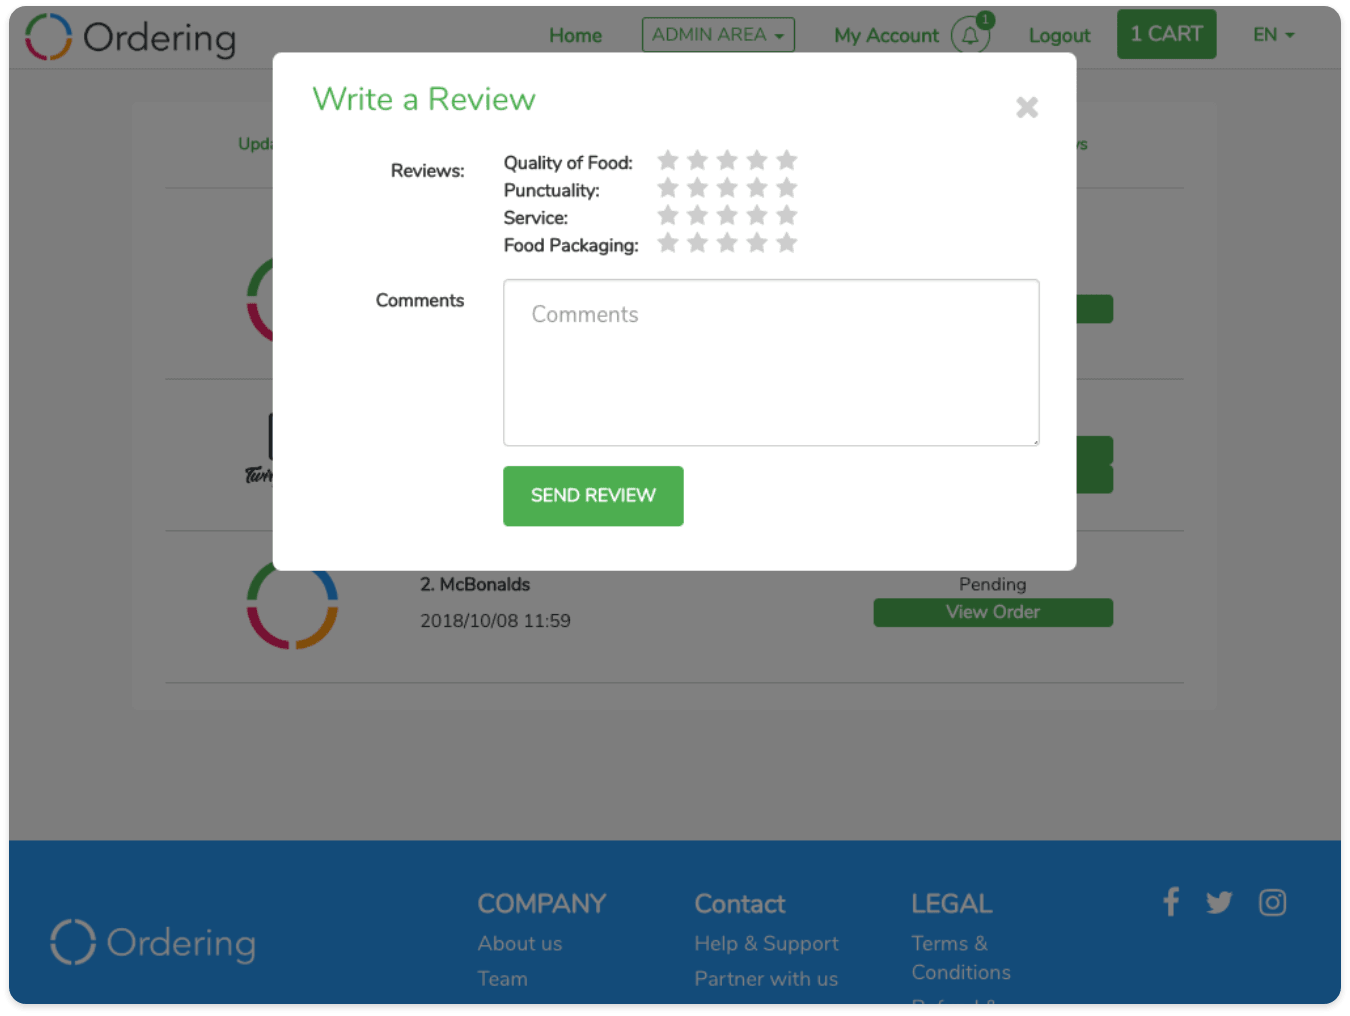Screen dimensions: 1350x1016
Task: Select Logout in the top navigation
Action: tap(1059, 36)
